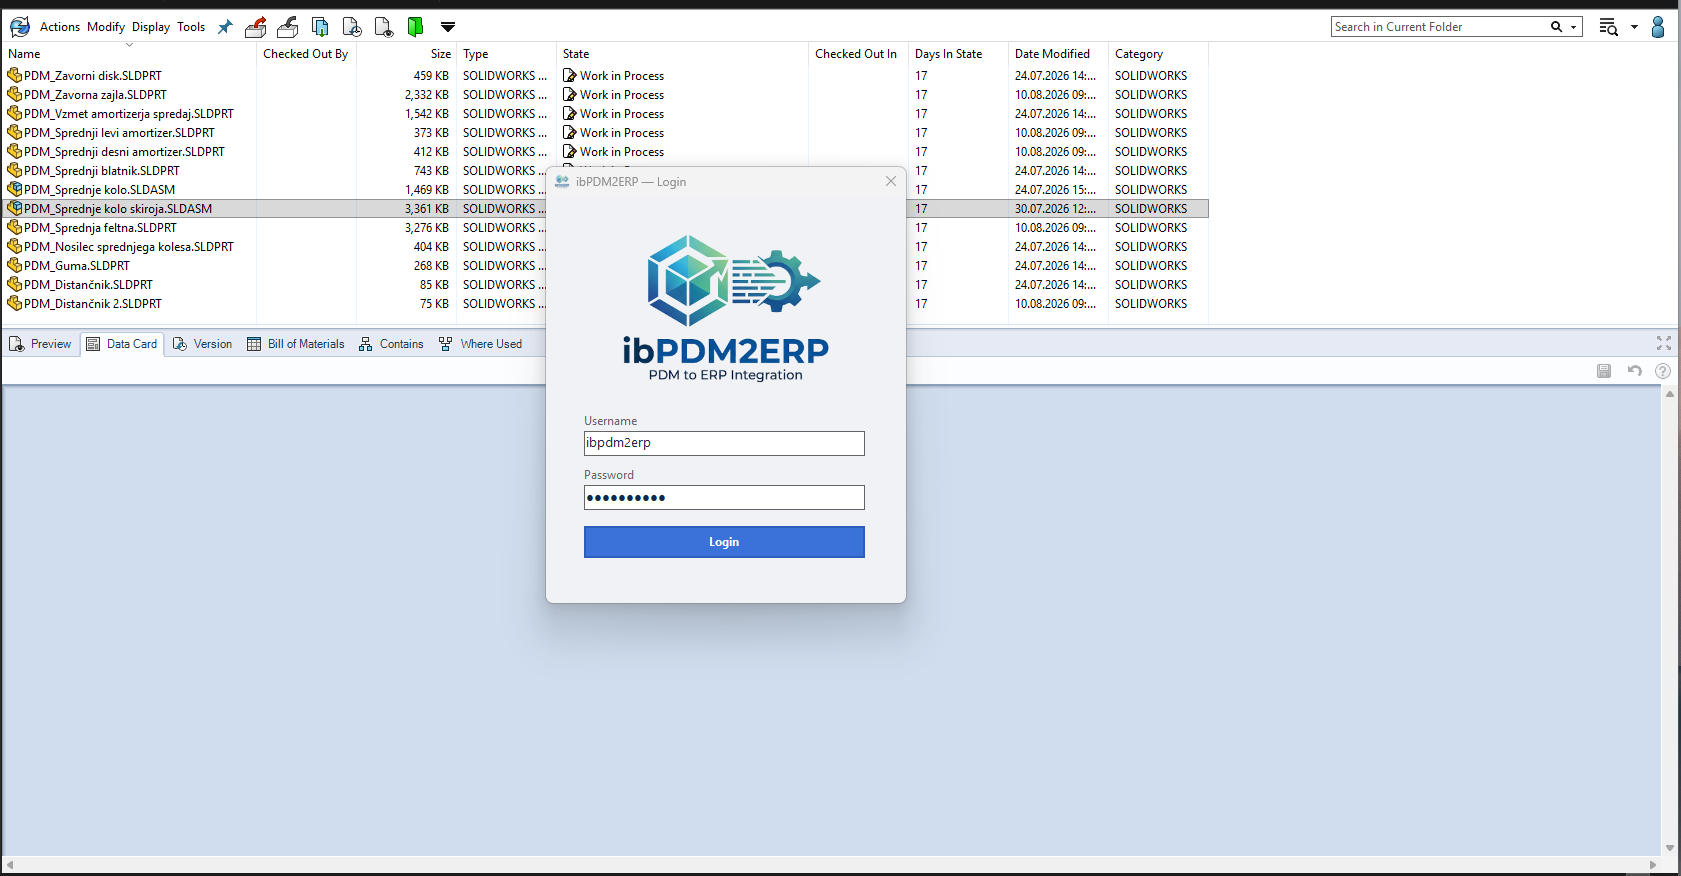Click the save icon in data card panel
Viewport: 1681px width, 876px height.
[x=1604, y=371]
